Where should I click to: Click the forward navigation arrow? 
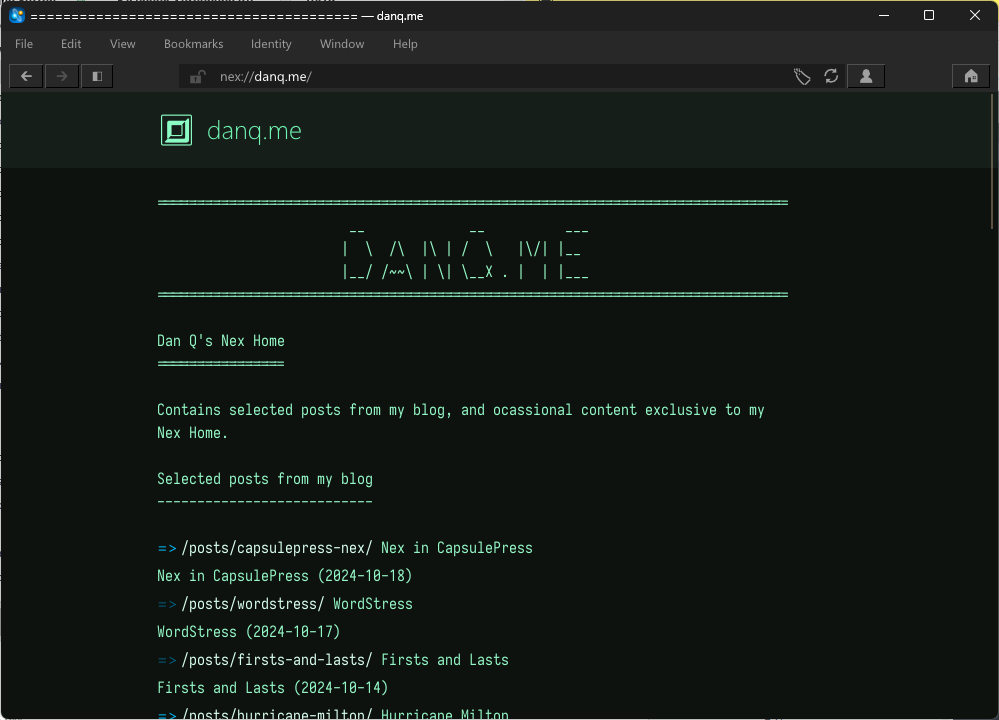pos(62,76)
